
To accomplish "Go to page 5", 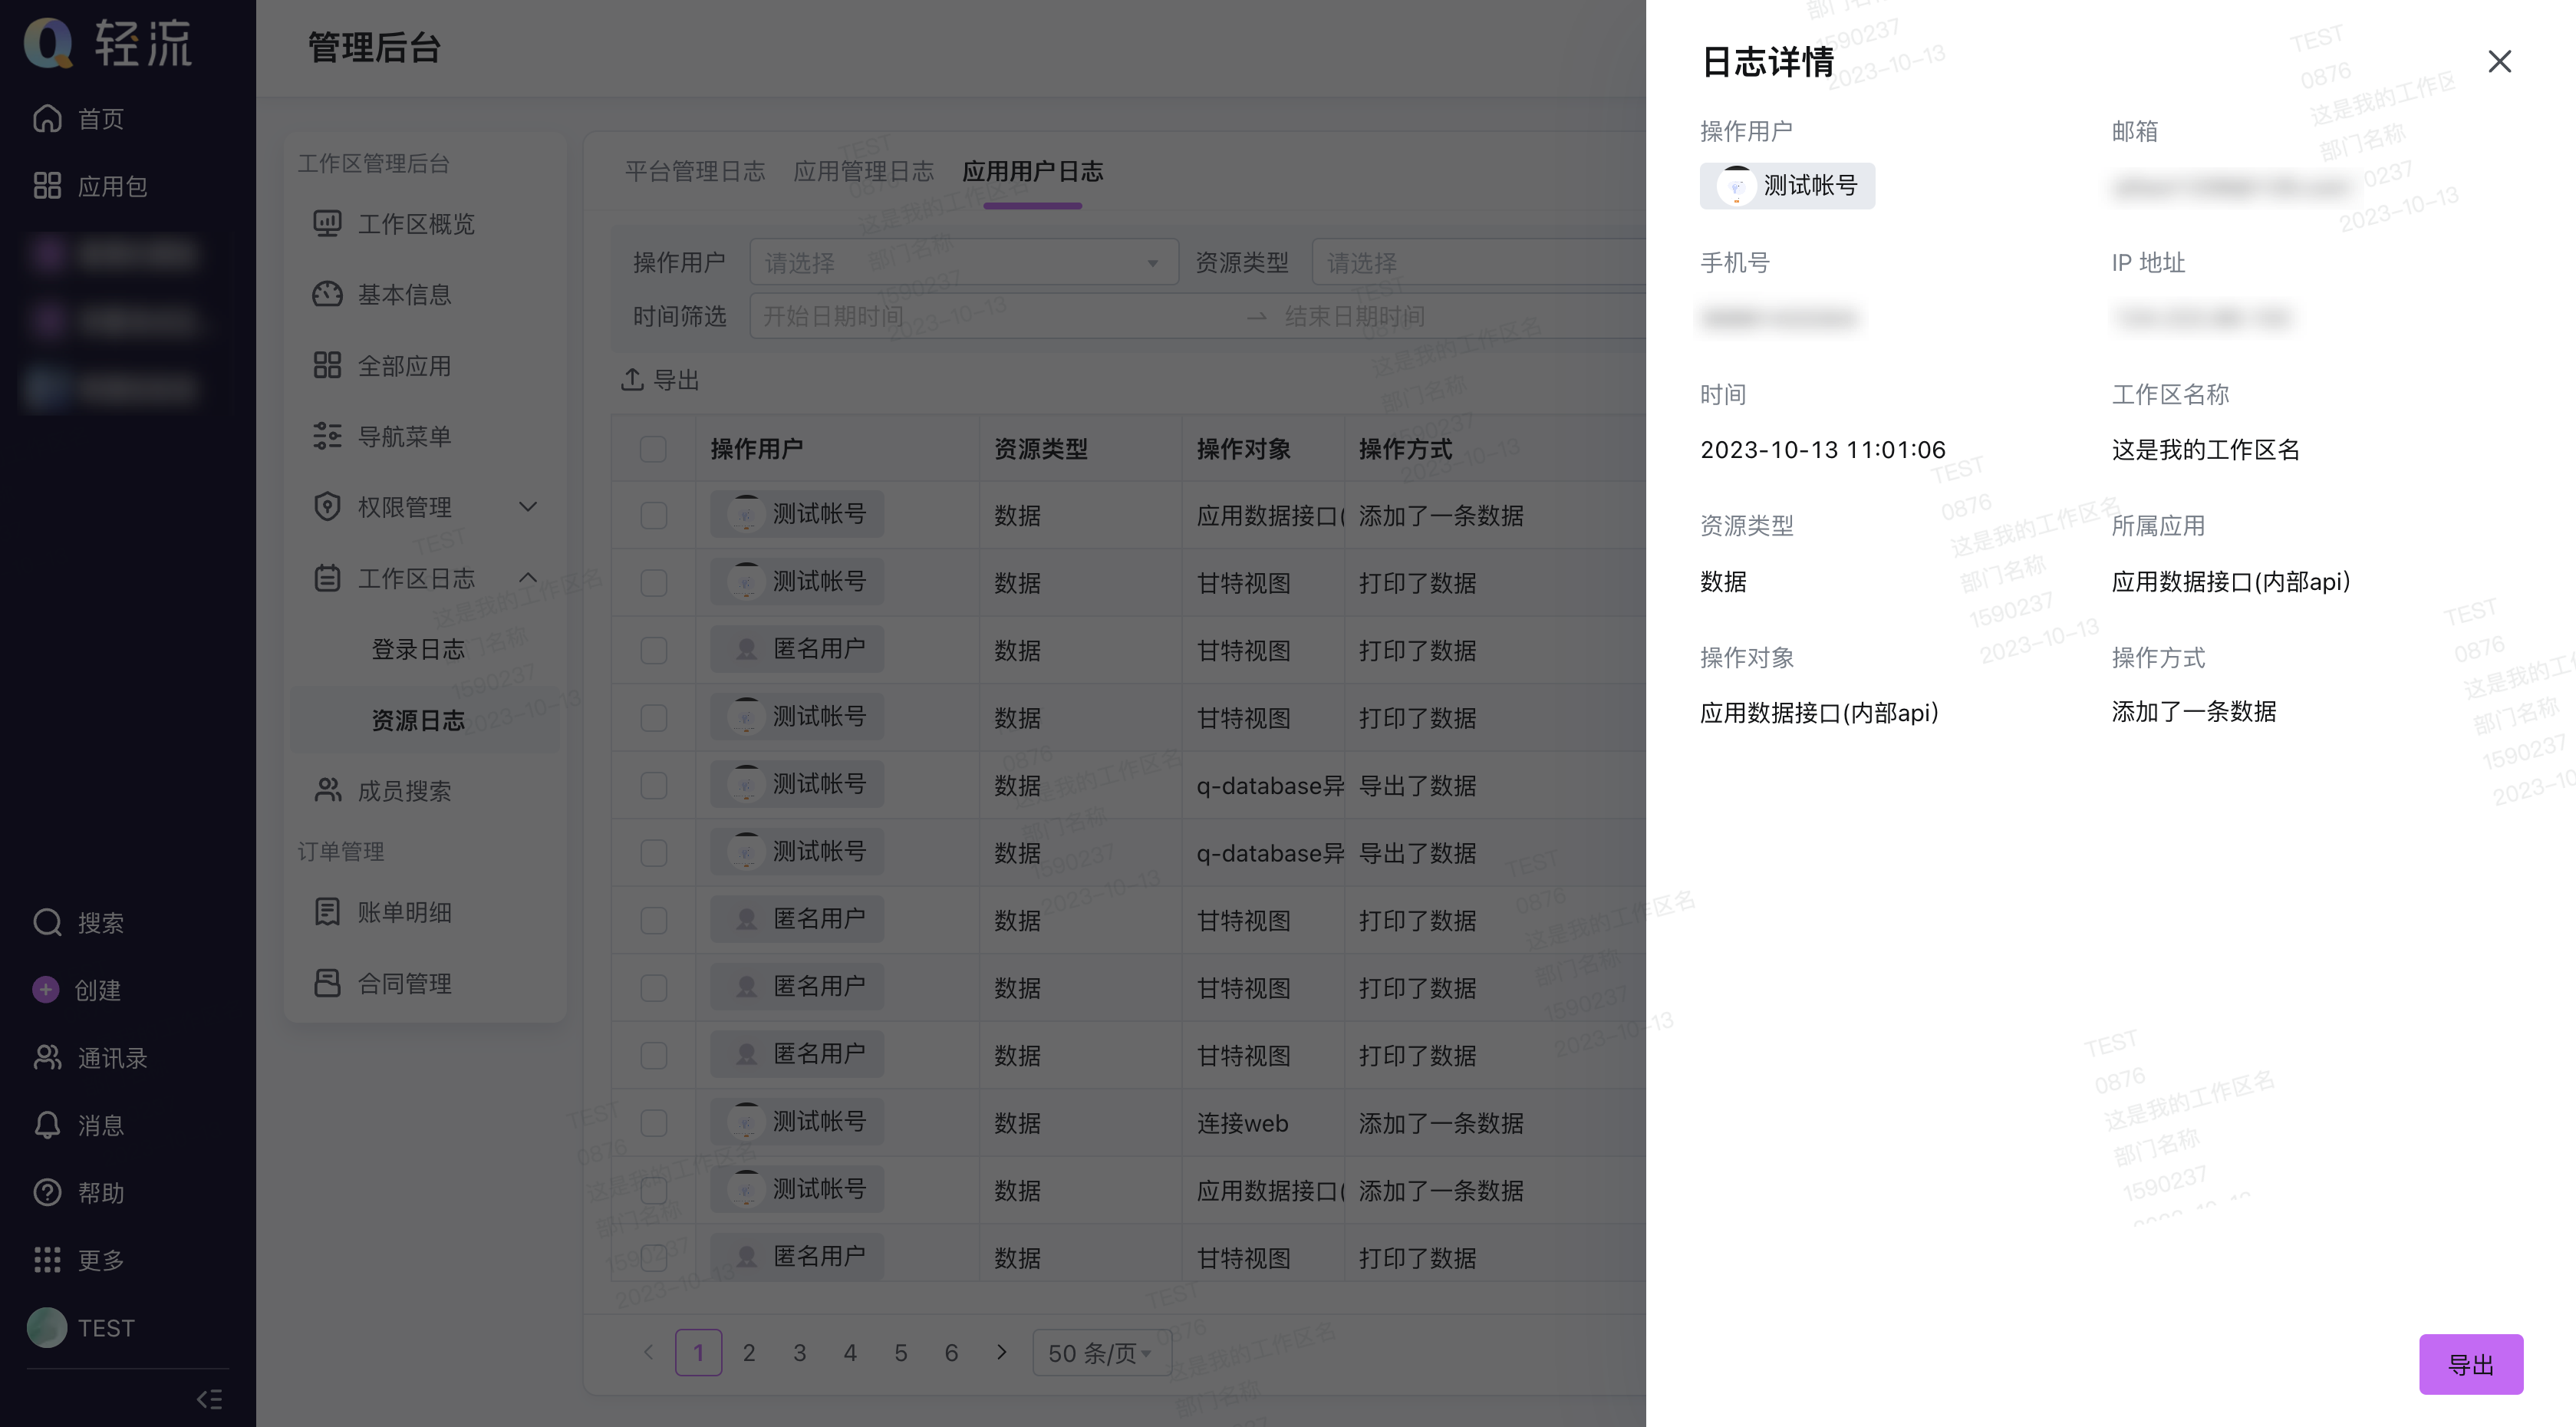I will [900, 1353].
